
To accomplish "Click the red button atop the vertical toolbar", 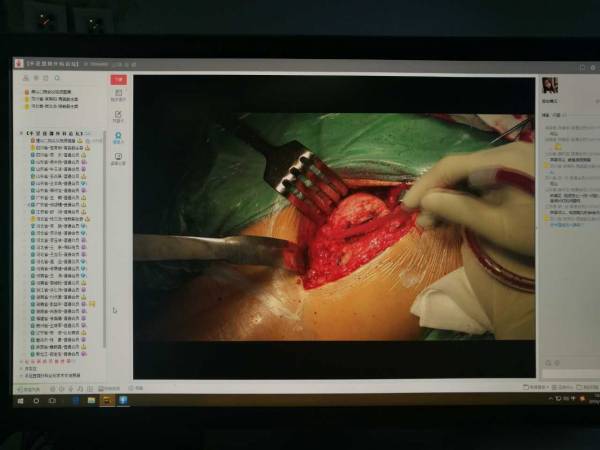I will (118, 79).
